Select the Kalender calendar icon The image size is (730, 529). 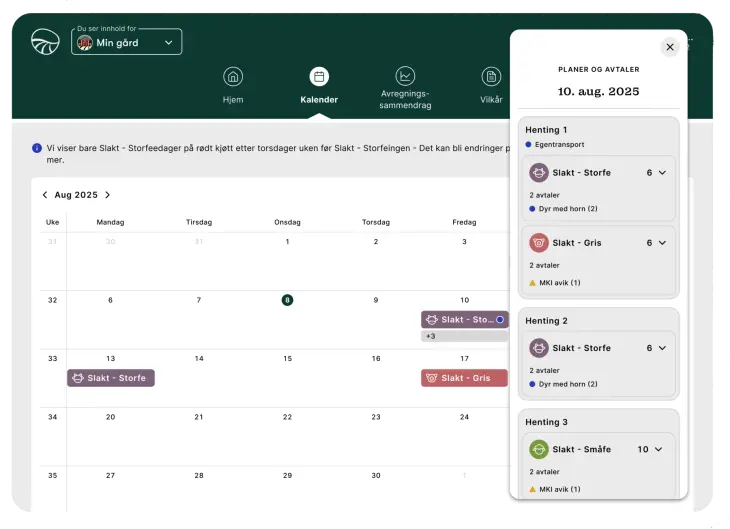click(319, 77)
